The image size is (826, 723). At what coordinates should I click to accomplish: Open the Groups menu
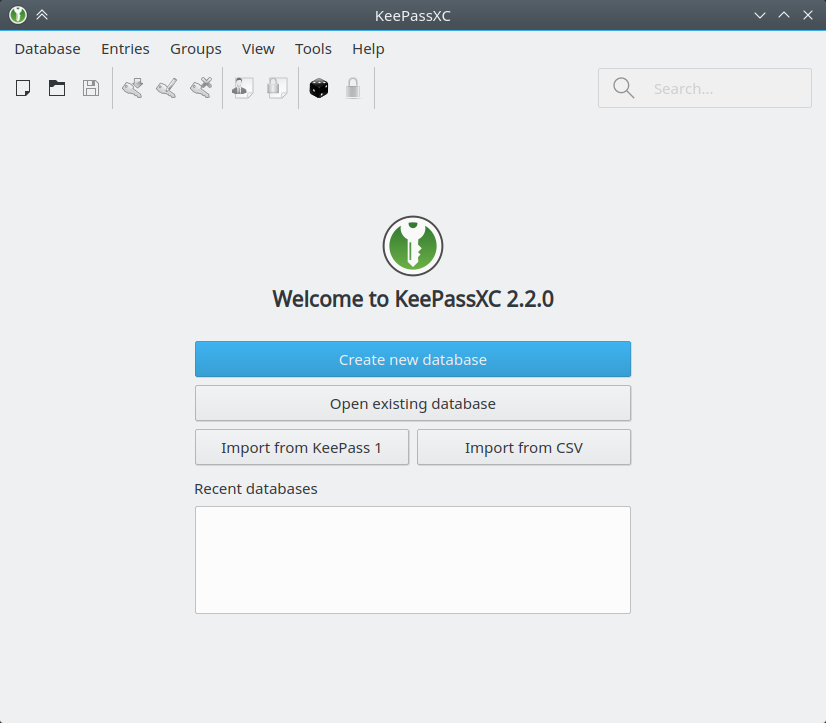point(195,49)
